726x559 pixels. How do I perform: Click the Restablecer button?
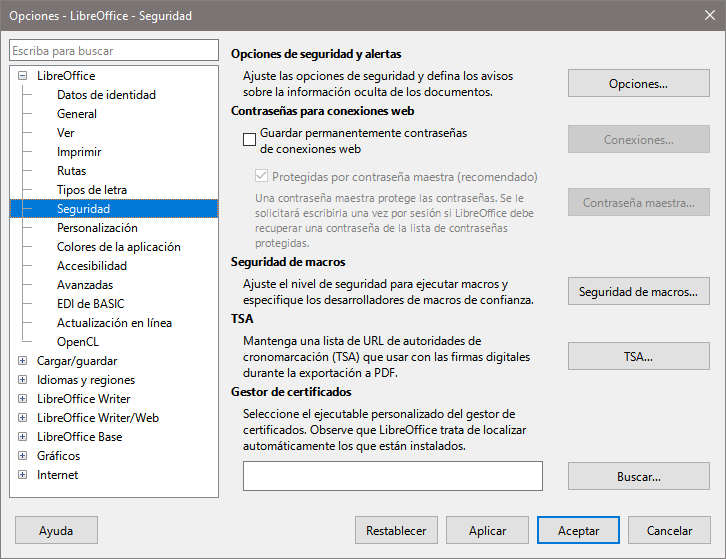coord(396,530)
